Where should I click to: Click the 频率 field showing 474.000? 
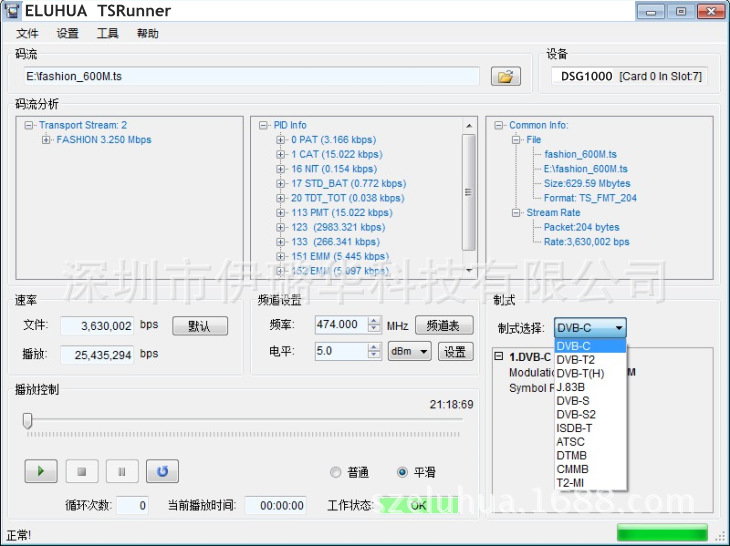click(342, 324)
